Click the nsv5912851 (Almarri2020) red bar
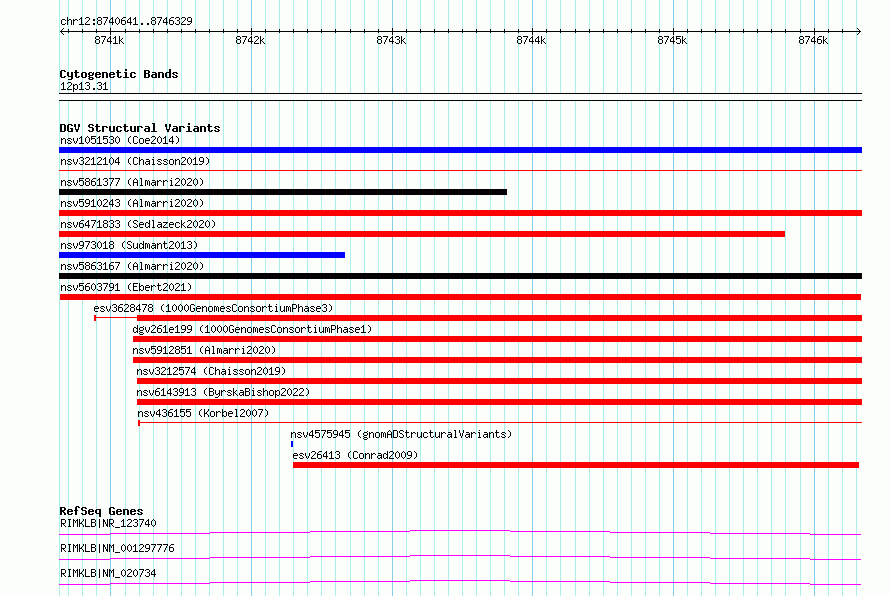 coord(497,360)
